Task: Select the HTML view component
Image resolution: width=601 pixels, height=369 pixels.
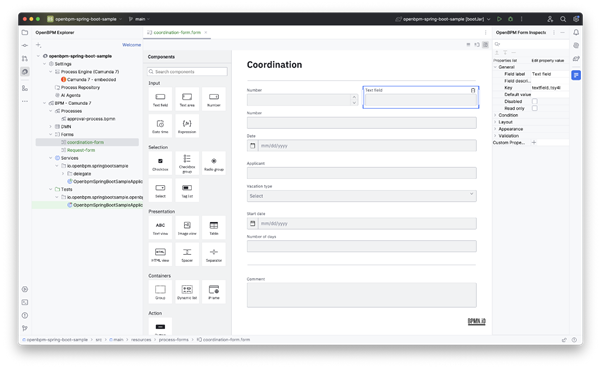Action: (x=160, y=254)
